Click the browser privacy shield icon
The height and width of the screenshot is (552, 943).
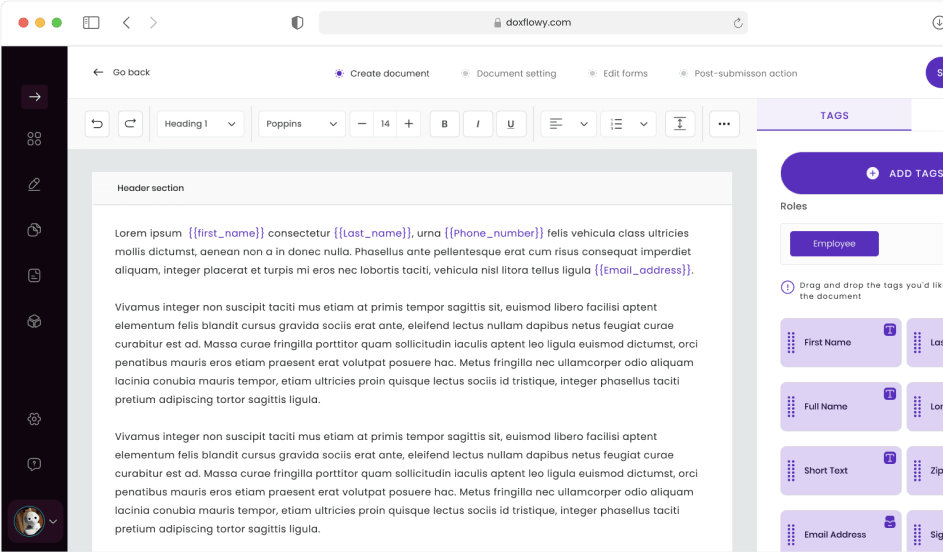[x=297, y=23]
